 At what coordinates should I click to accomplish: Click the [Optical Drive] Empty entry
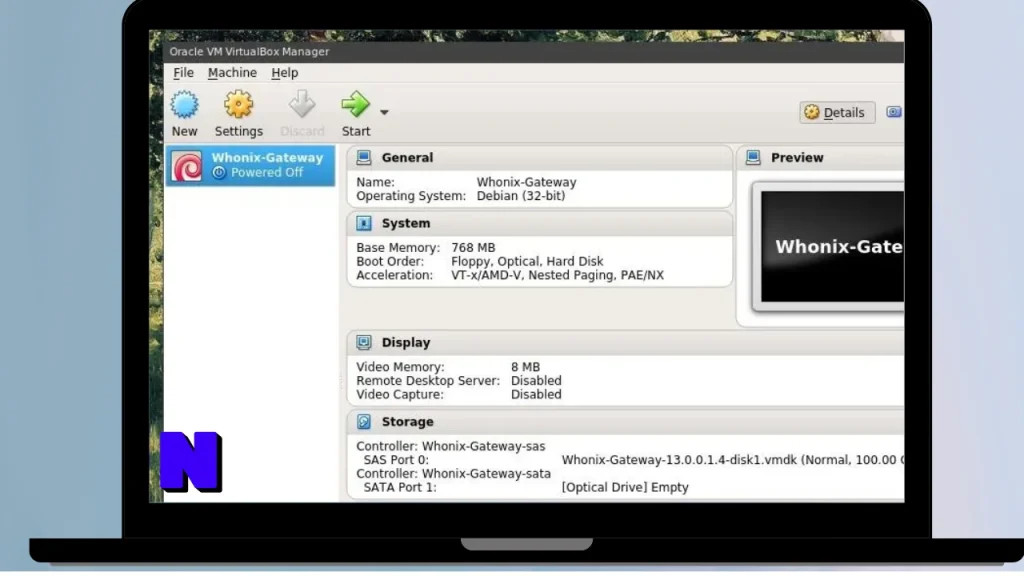625,487
